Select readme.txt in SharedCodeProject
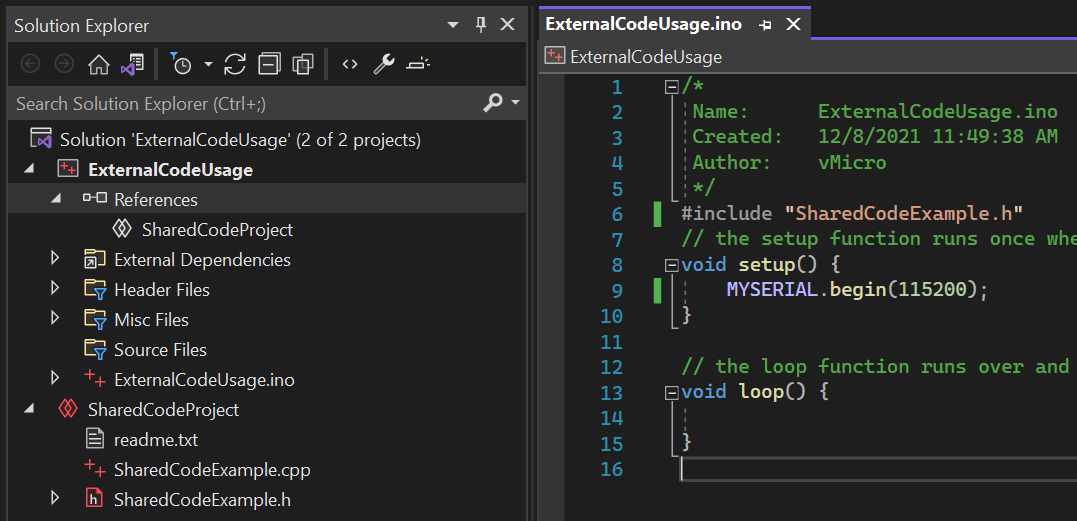1077x521 pixels. [x=155, y=440]
